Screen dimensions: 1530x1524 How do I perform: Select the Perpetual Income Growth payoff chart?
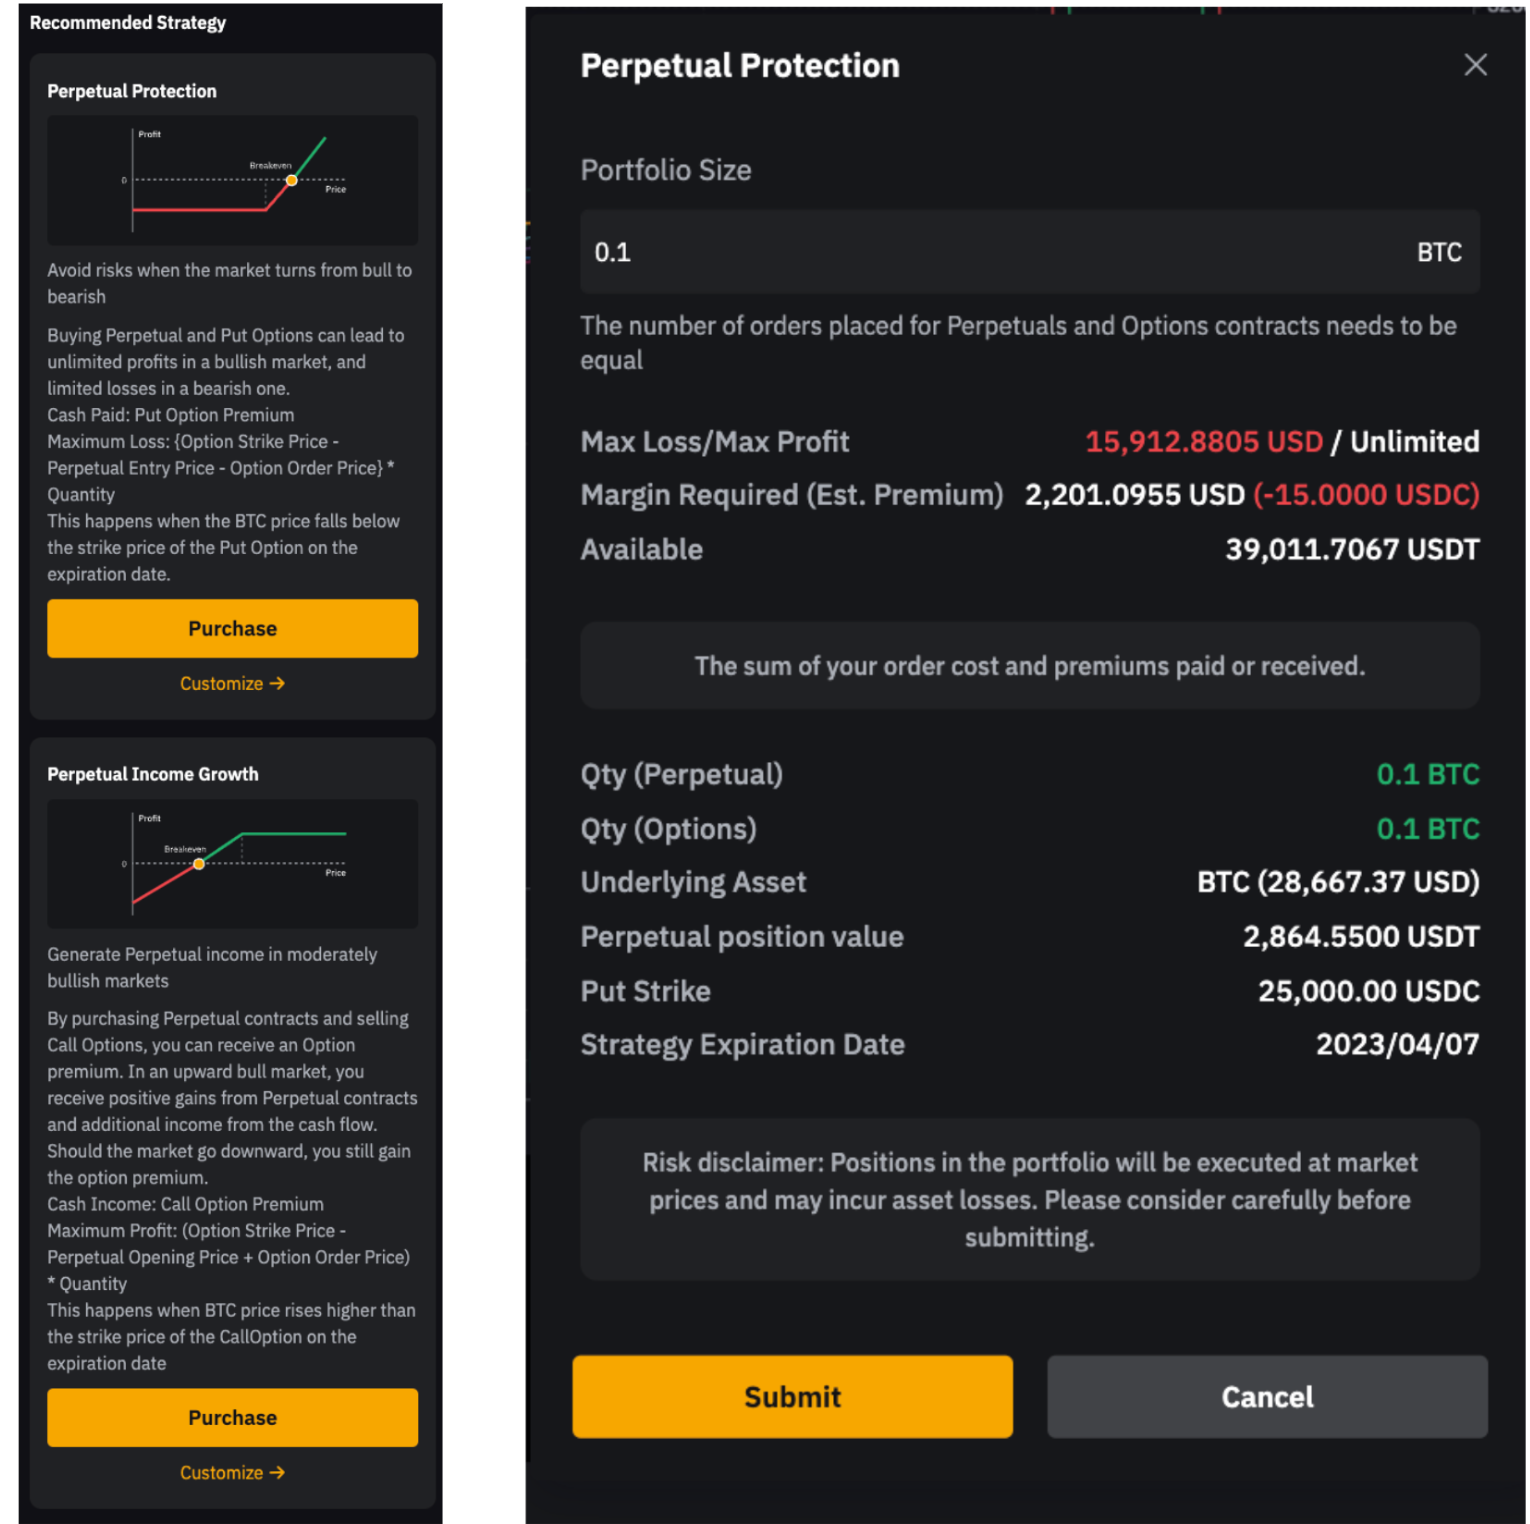coord(232,864)
